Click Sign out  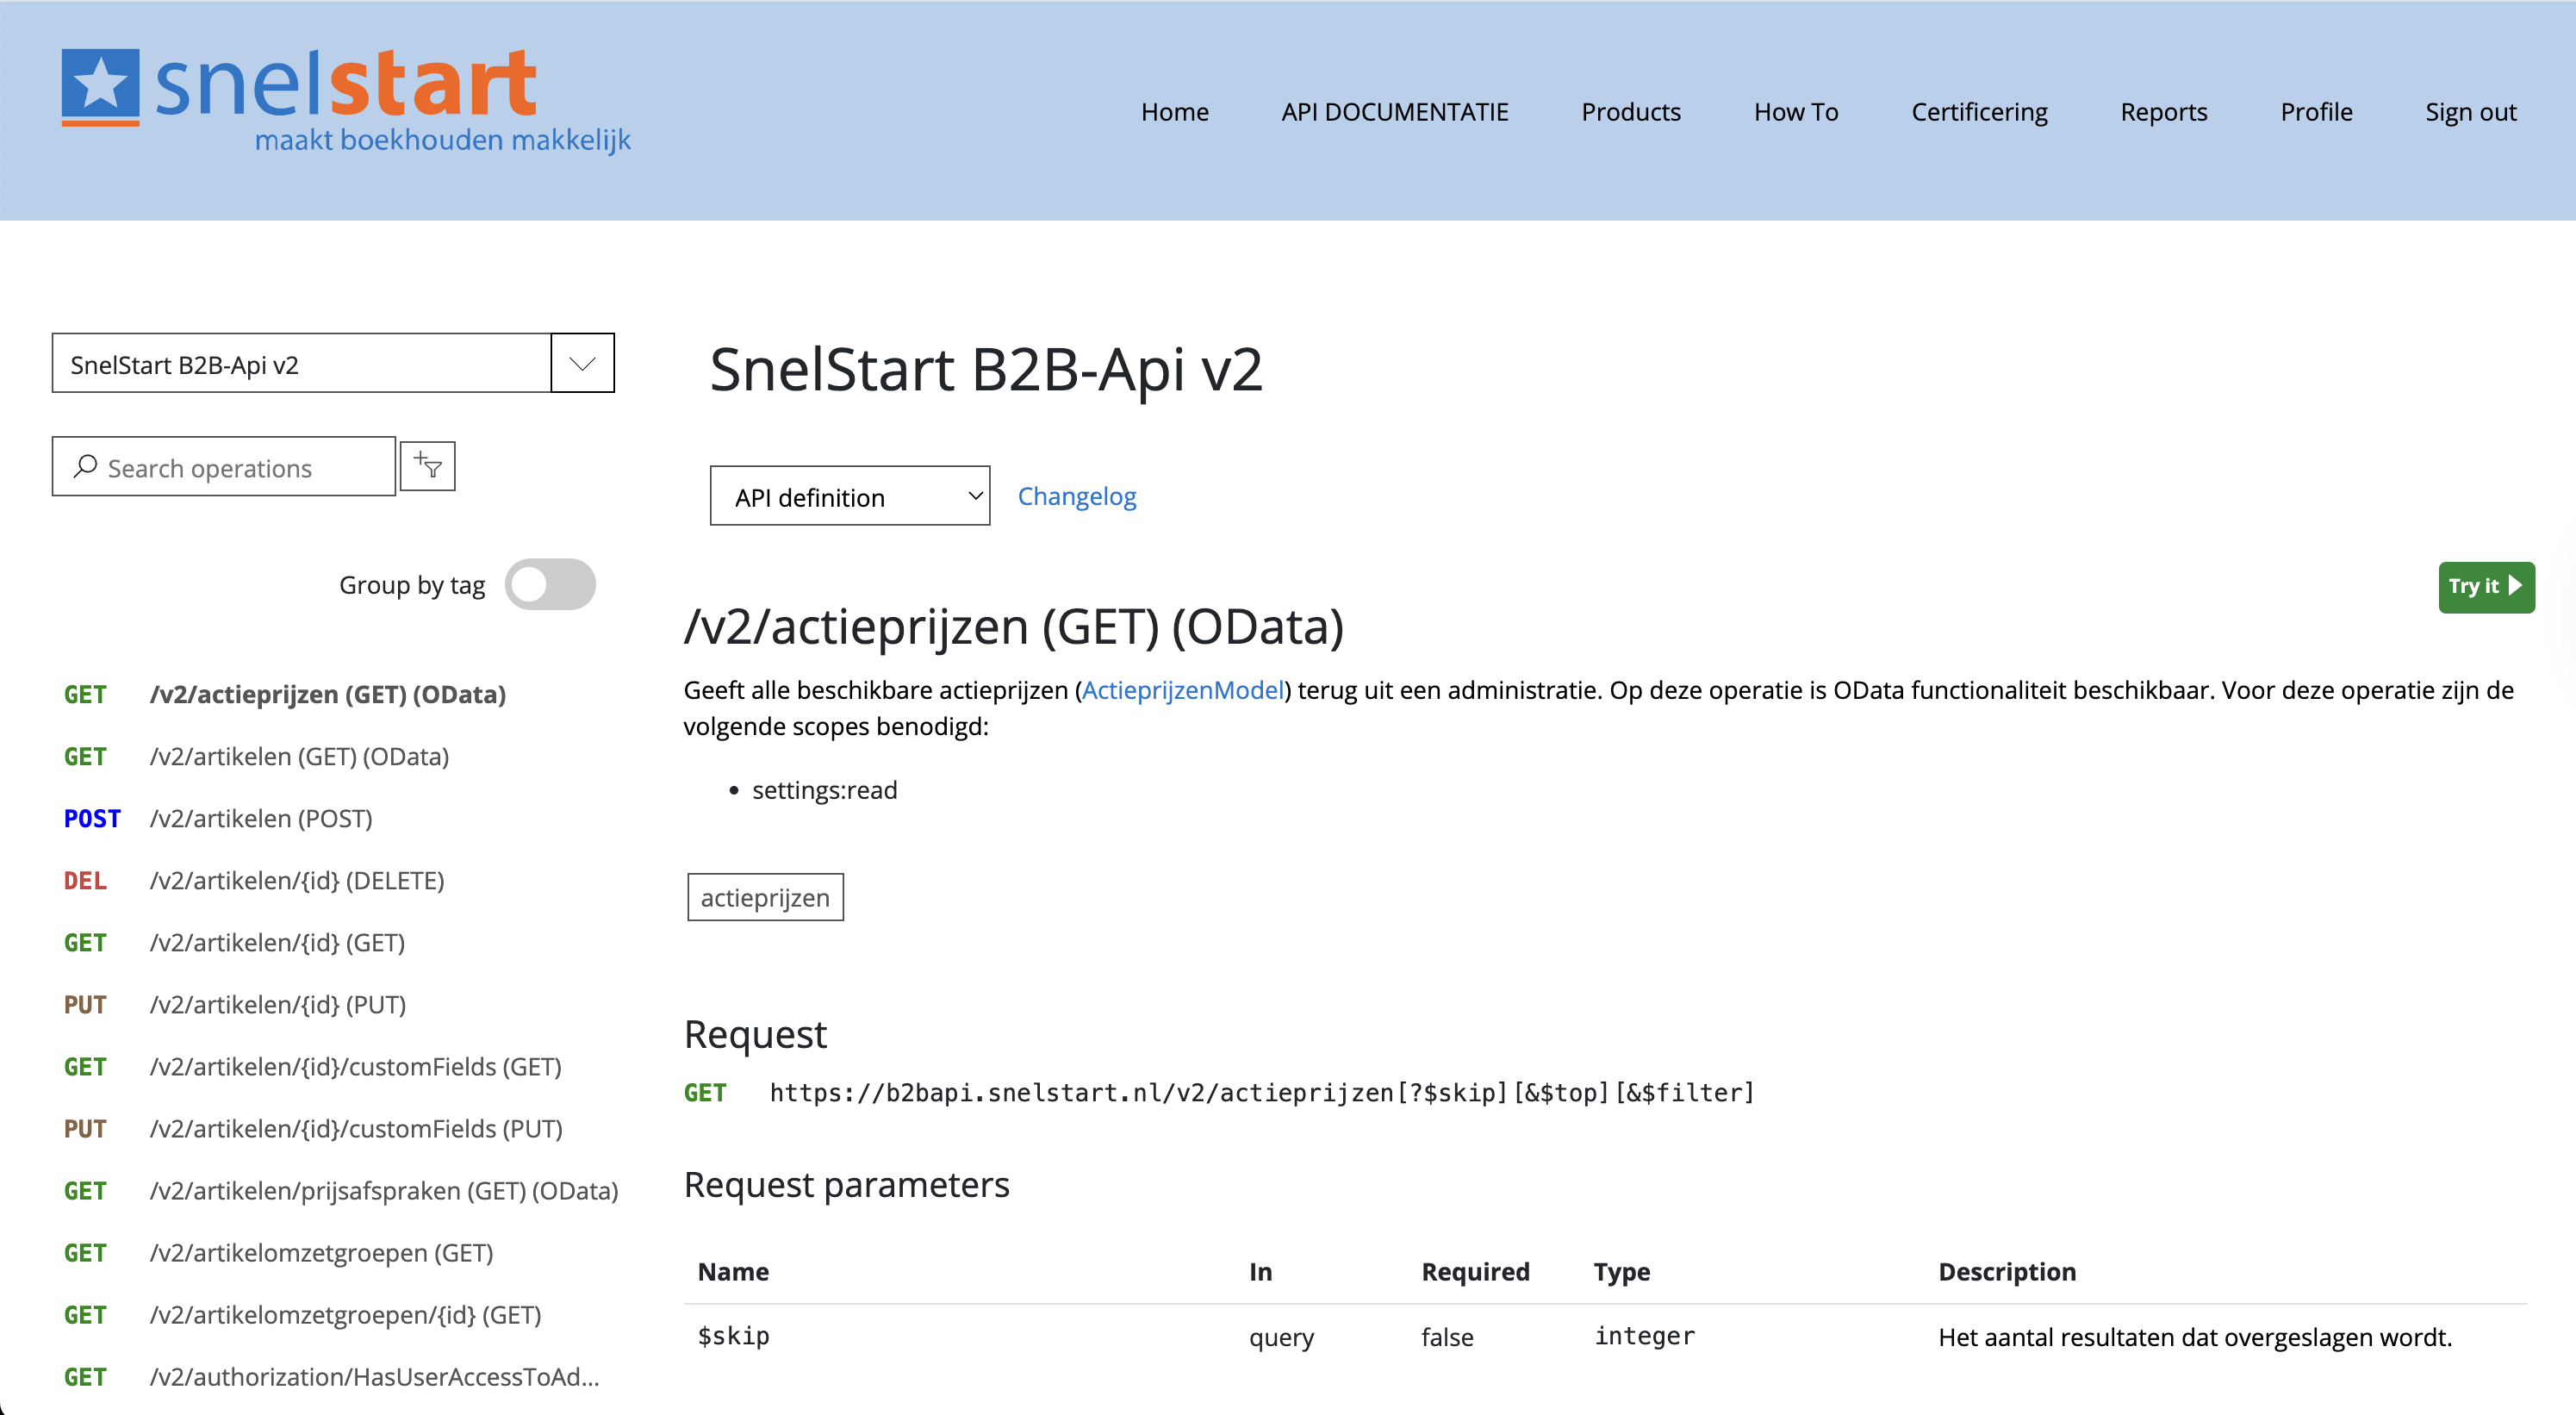point(2470,111)
